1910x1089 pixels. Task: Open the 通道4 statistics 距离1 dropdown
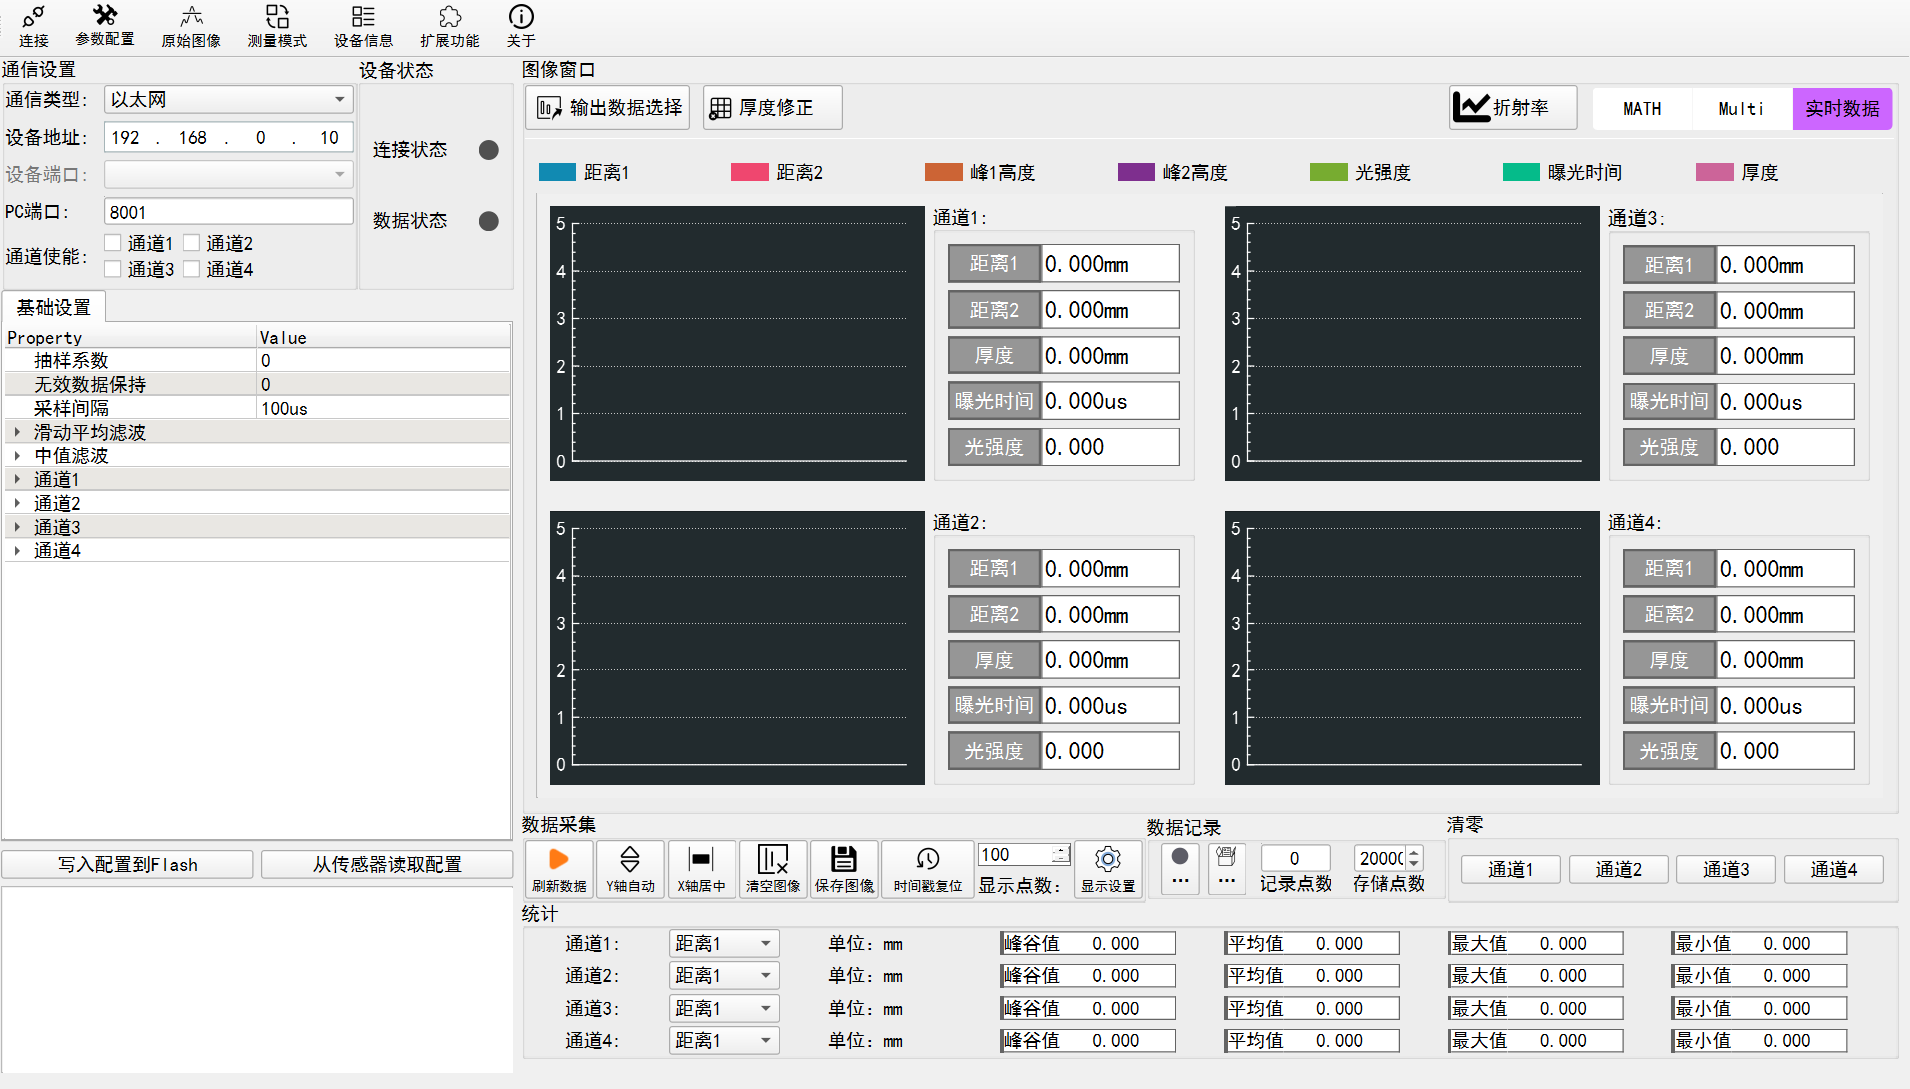pos(723,1041)
